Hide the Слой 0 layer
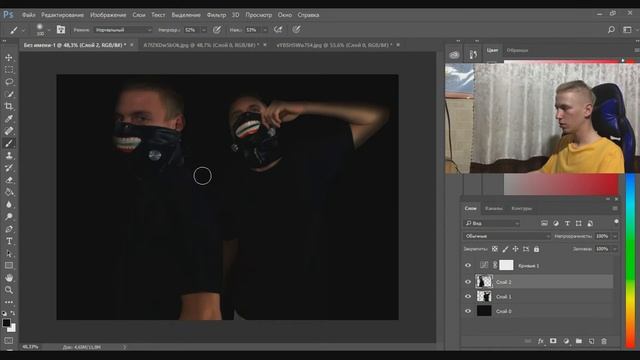Screen dimensions: 640x360 (x=468, y=311)
